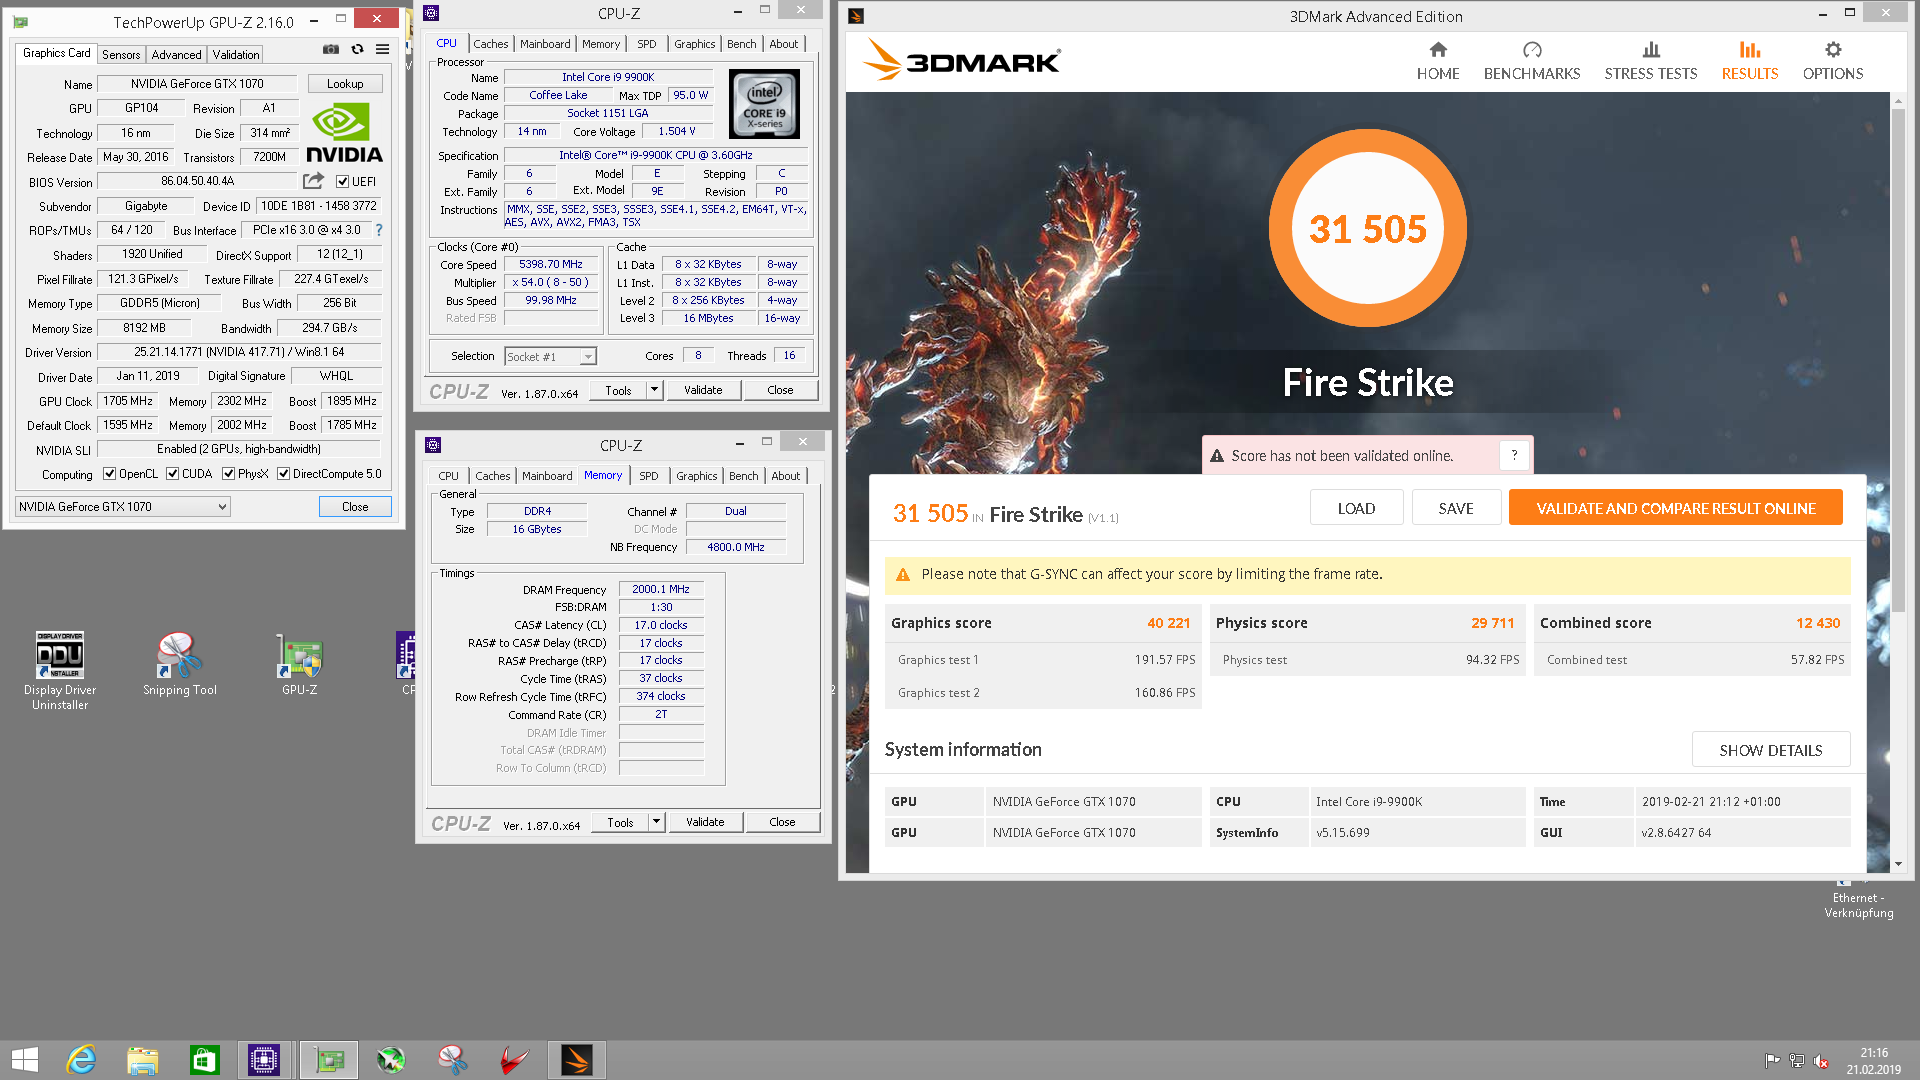1920x1080 pixels.
Task: Toggle the DirectCompute 5.0 checkbox
Action: [284, 474]
